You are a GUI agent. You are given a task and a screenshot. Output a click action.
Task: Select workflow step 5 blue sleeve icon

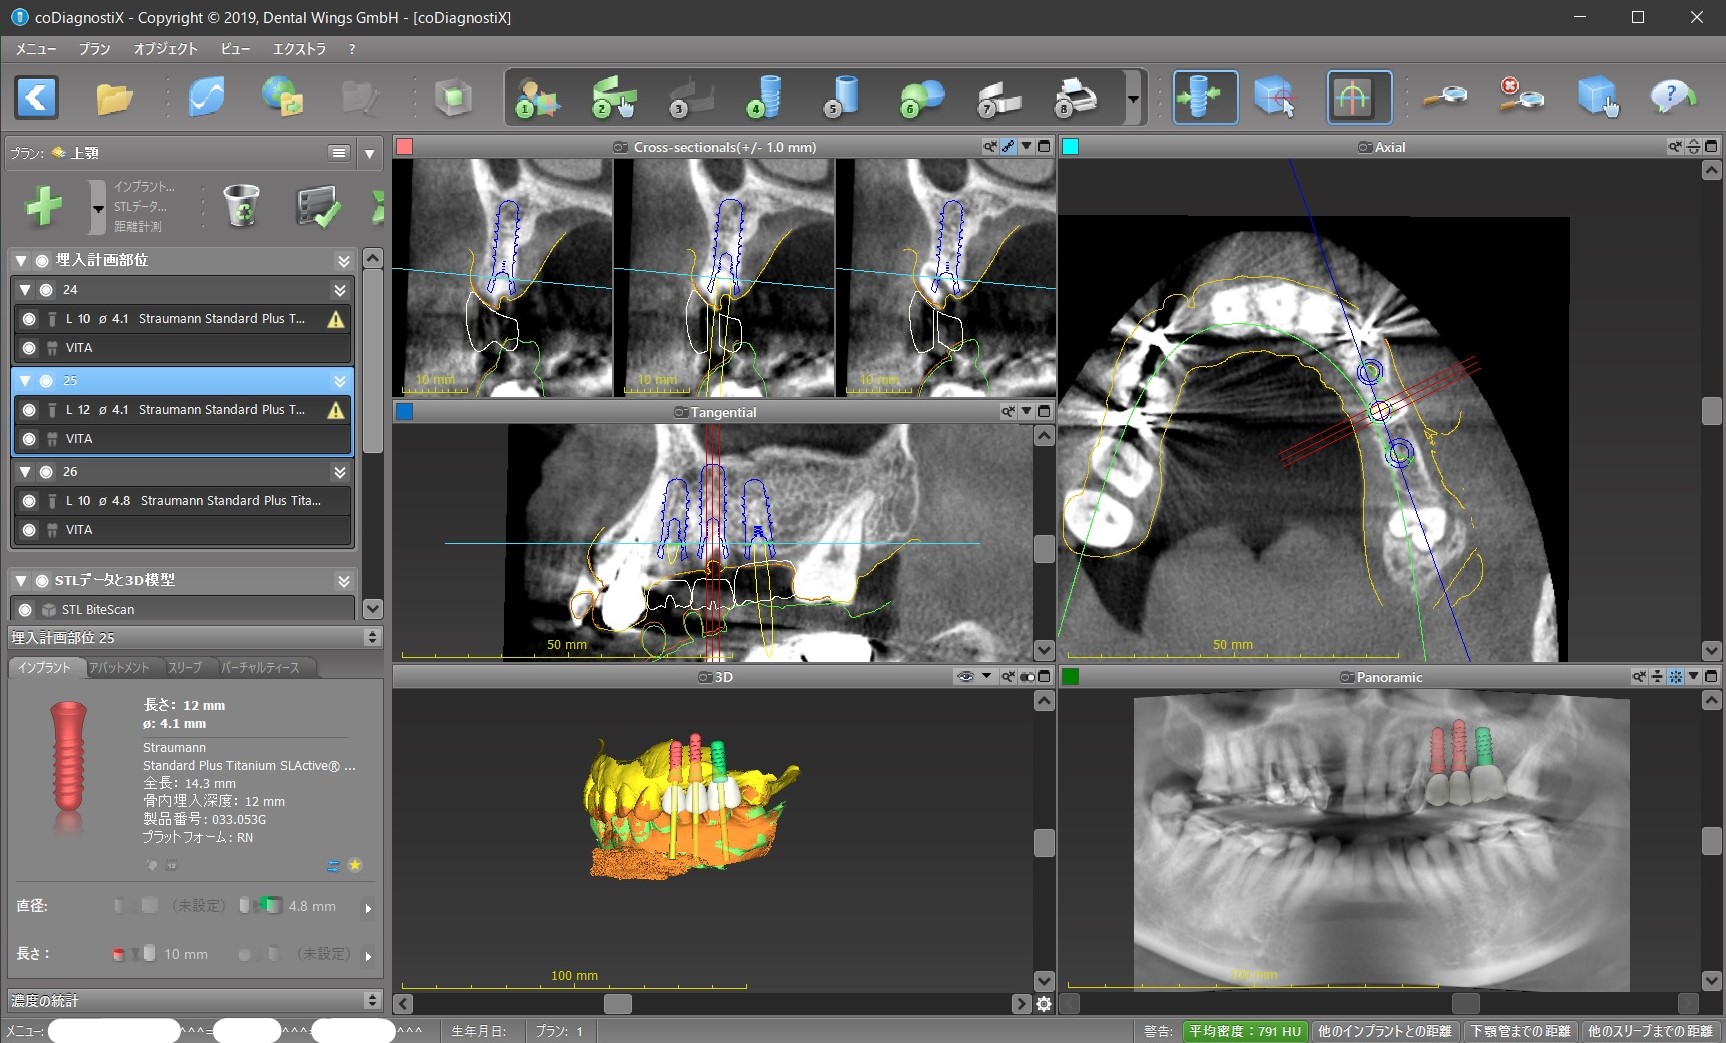click(842, 98)
